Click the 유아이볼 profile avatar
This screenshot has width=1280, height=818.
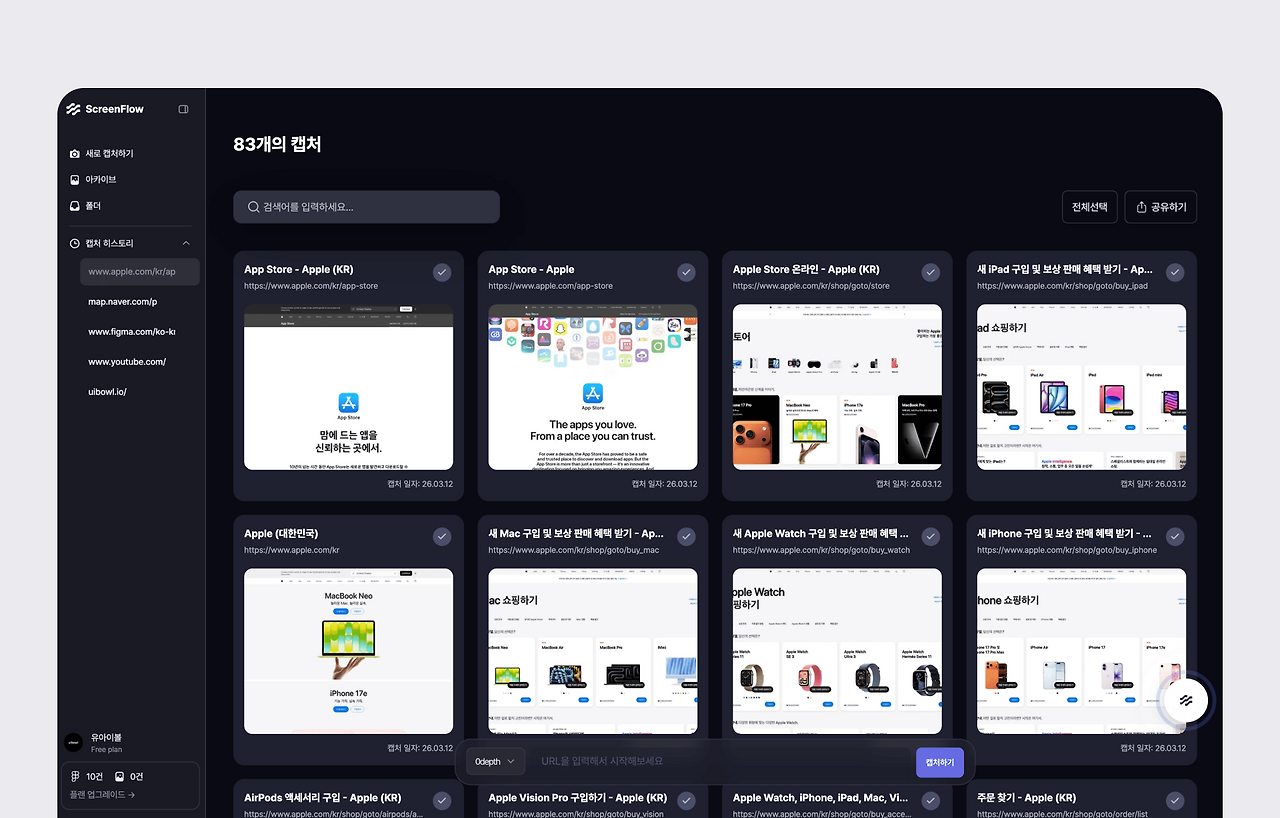[x=73, y=742]
